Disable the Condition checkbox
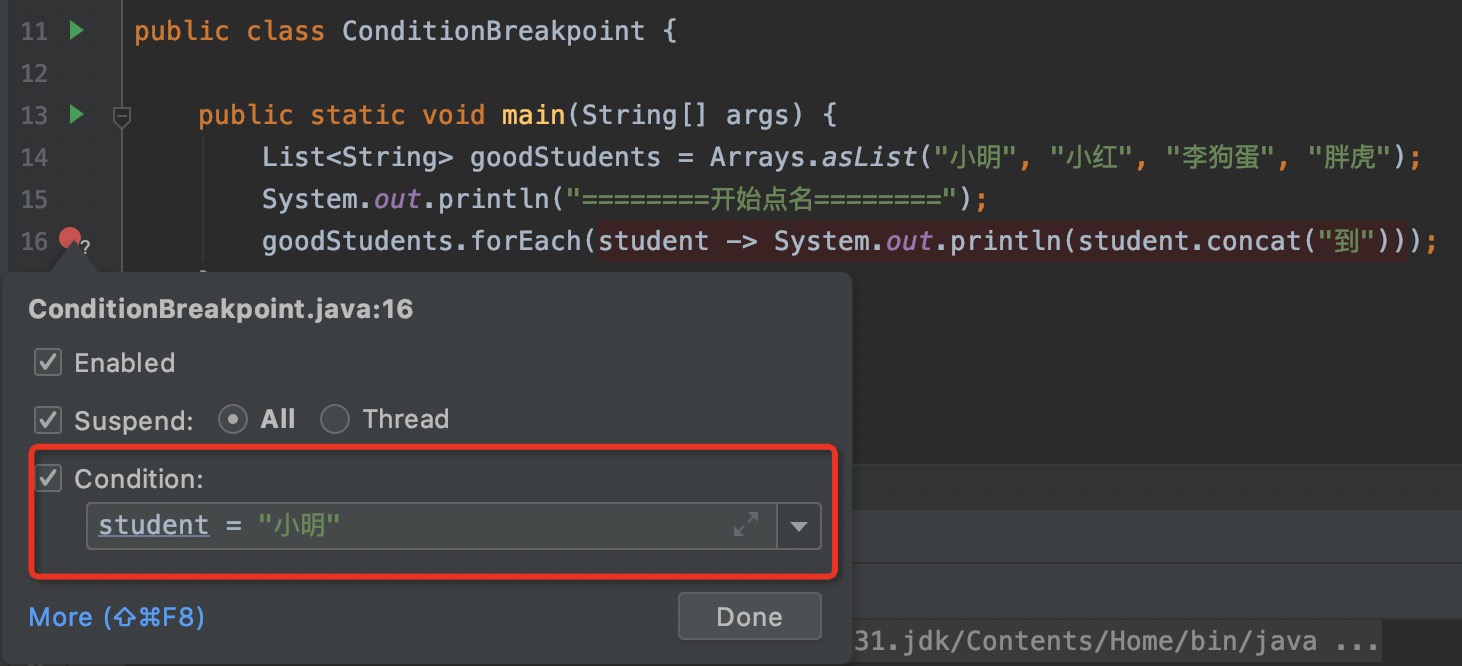1462x666 pixels. [x=48, y=478]
